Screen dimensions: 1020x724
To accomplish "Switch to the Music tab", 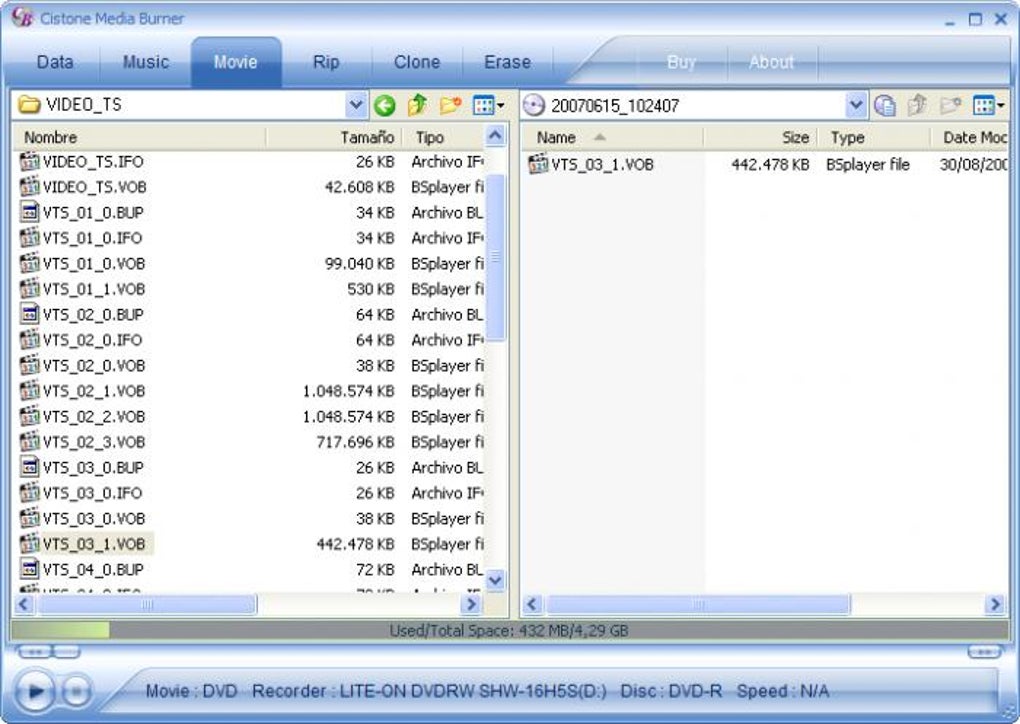I will pos(146,62).
